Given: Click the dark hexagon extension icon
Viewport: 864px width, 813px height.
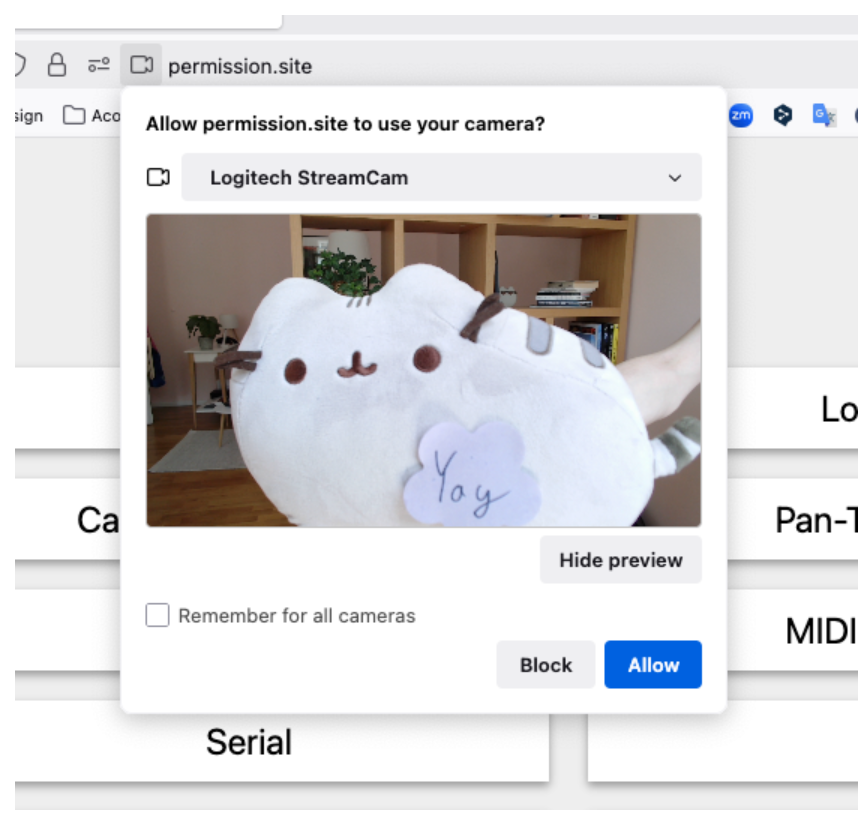Looking at the screenshot, I should (x=782, y=115).
